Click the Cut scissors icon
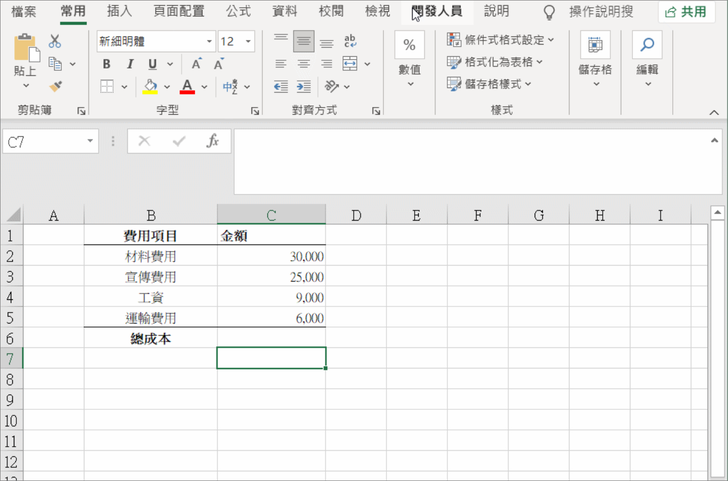Screen dimensions: 728x481 tap(54, 42)
